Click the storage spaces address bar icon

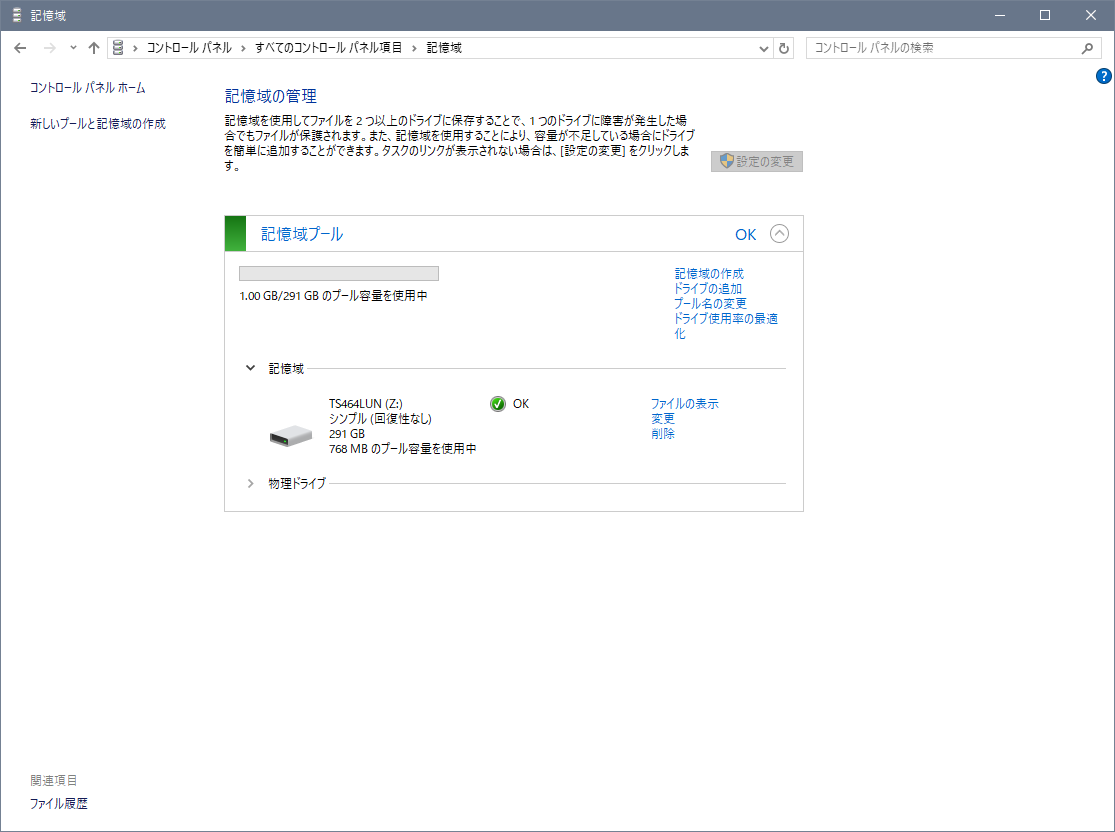pyautogui.click(x=118, y=48)
